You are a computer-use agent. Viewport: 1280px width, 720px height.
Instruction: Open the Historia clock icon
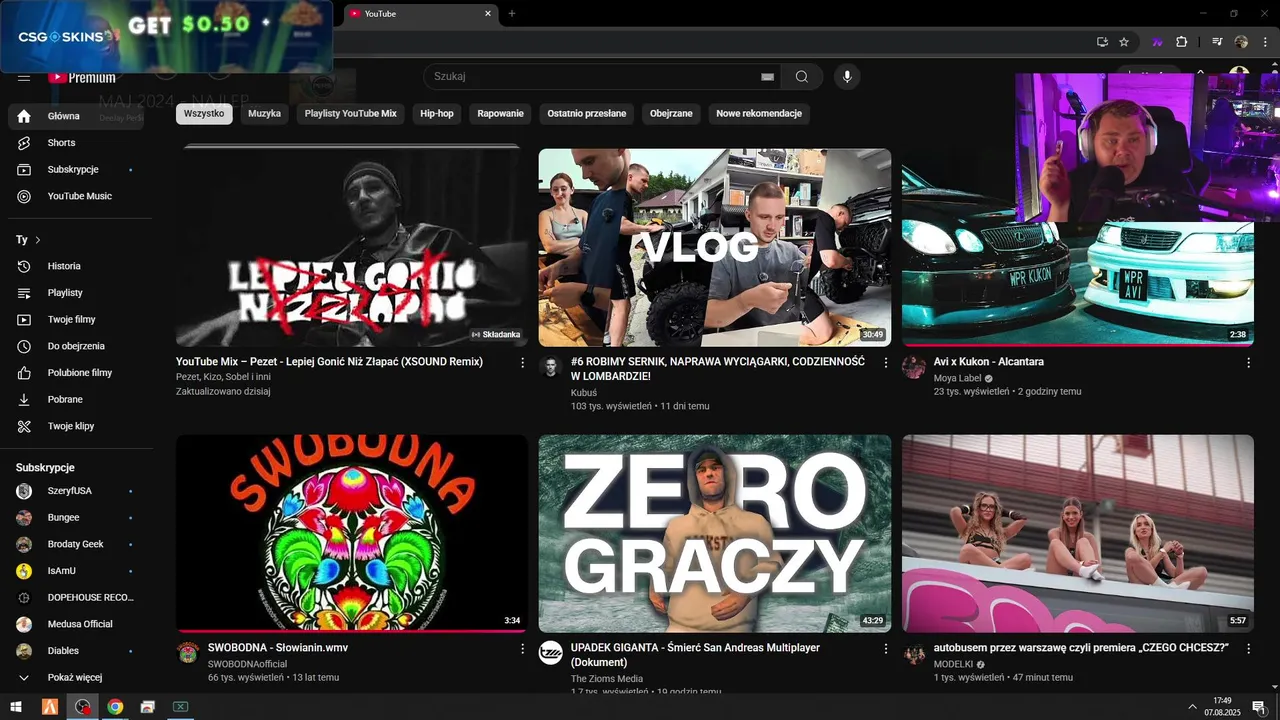tap(24, 266)
